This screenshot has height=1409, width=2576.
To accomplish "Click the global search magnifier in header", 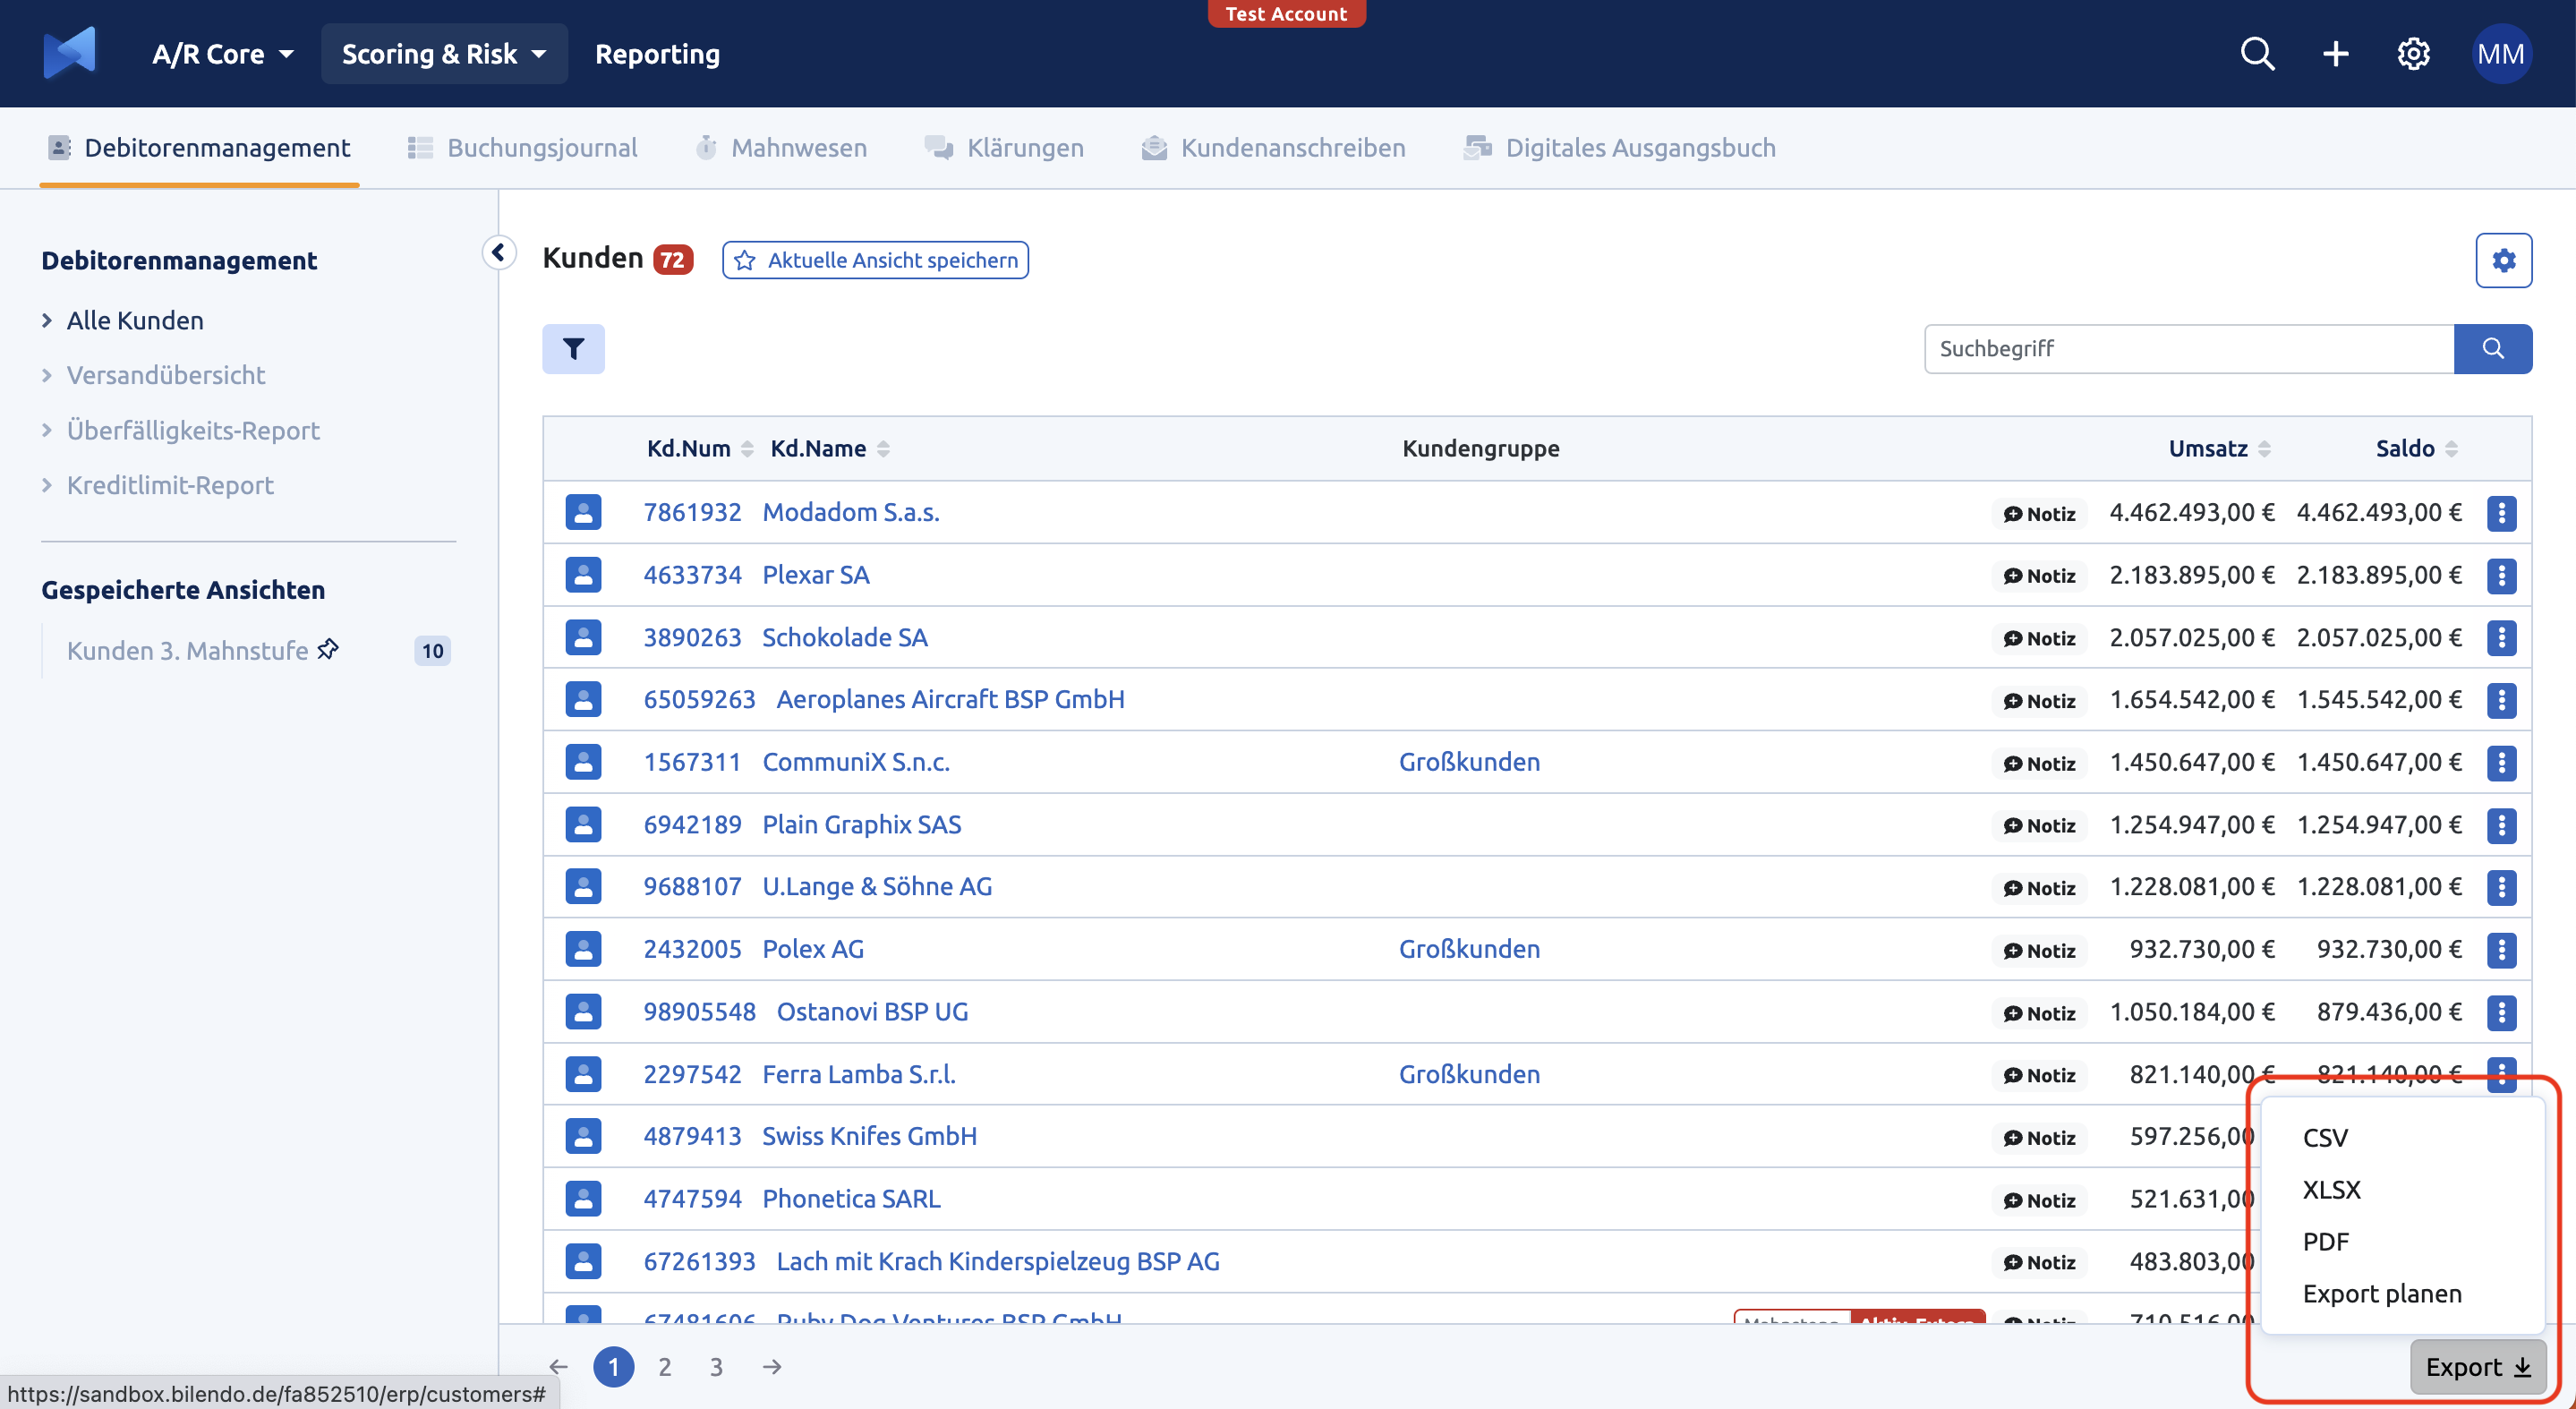I will [2257, 54].
